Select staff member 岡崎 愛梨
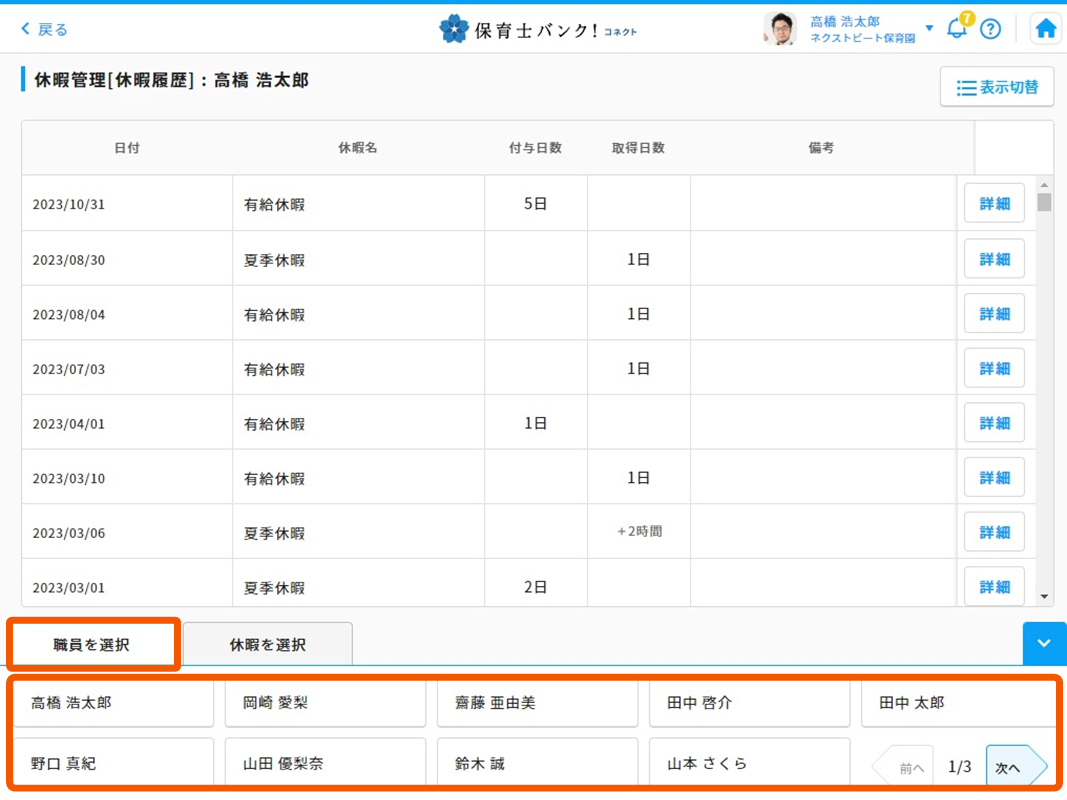 click(325, 703)
